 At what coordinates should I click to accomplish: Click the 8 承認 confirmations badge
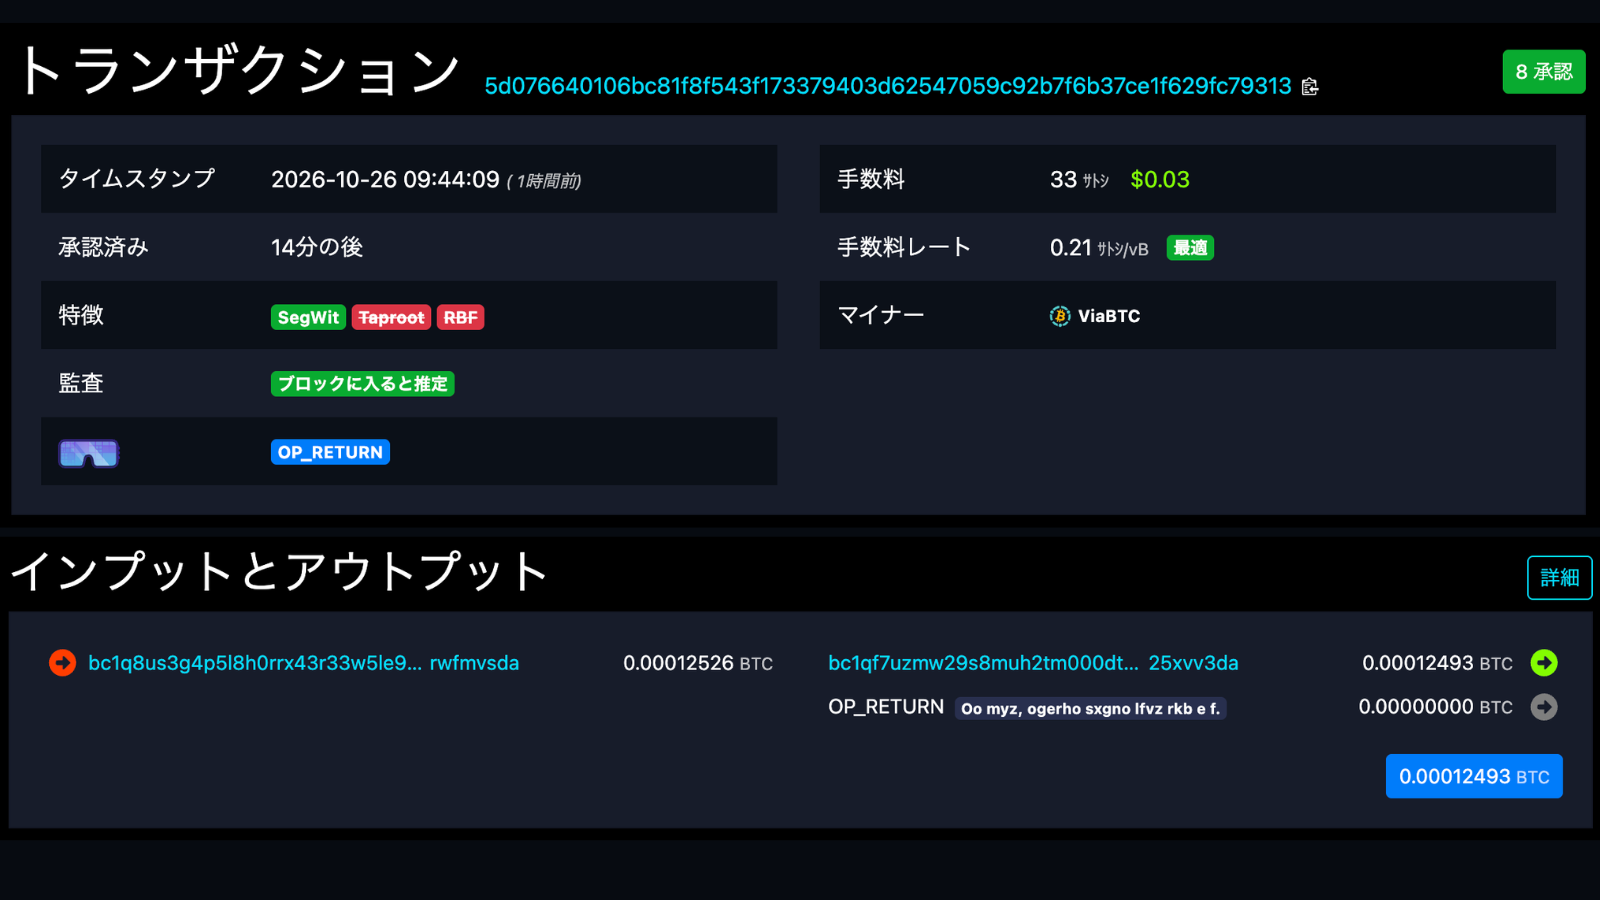pyautogui.click(x=1544, y=72)
